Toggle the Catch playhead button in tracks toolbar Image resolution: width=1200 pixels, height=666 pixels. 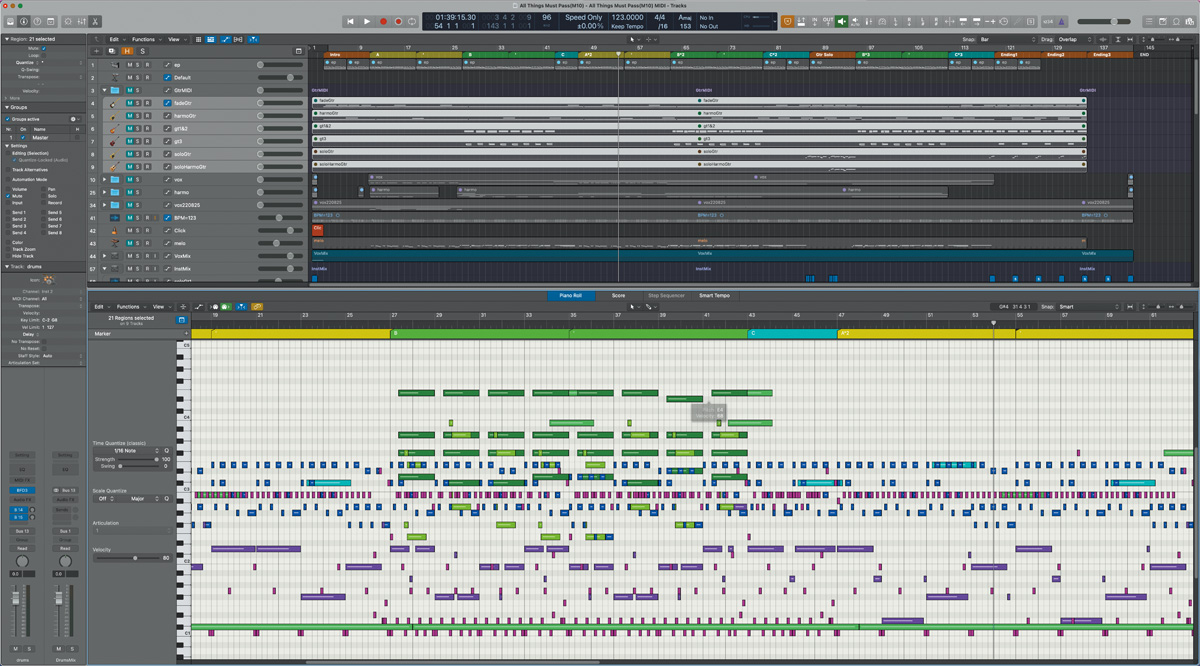tap(253, 39)
